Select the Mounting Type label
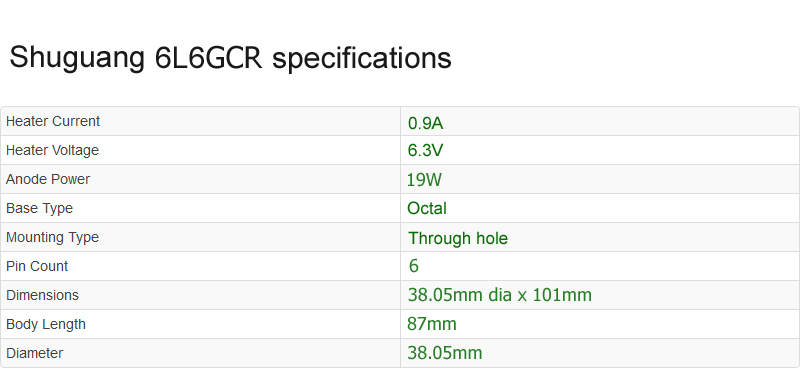The width and height of the screenshot is (803, 369). tap(52, 237)
